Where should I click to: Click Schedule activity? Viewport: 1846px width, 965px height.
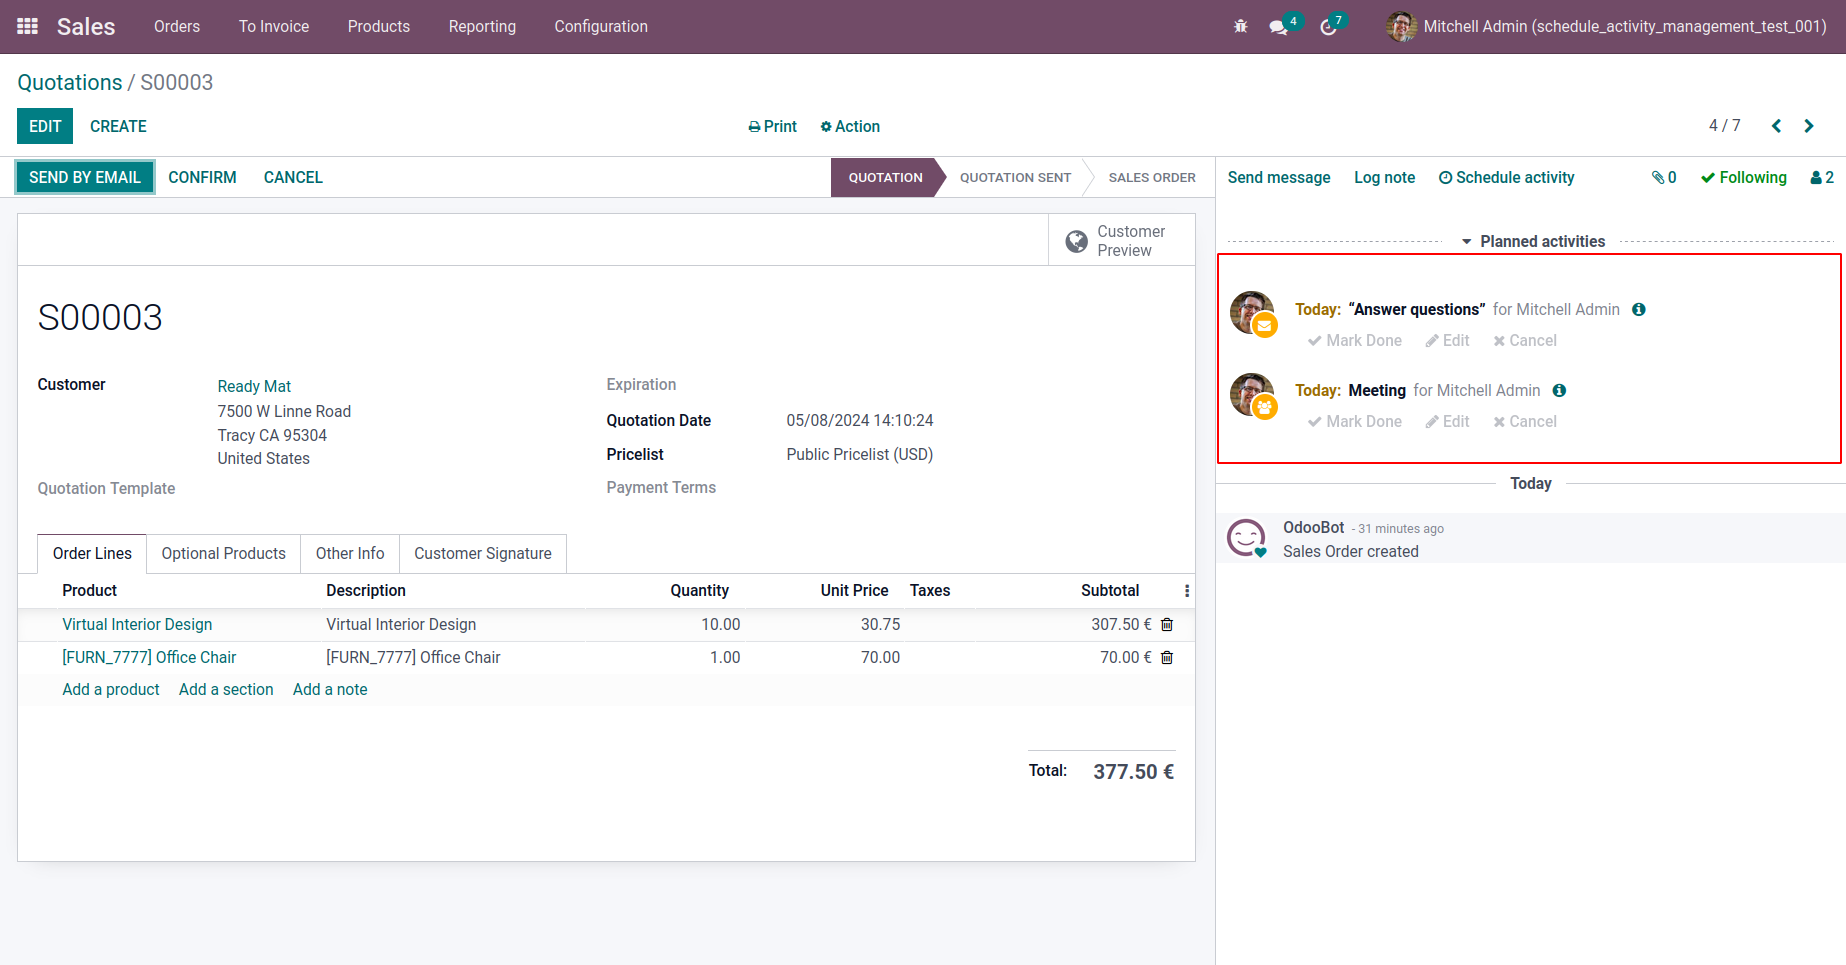point(1507,177)
